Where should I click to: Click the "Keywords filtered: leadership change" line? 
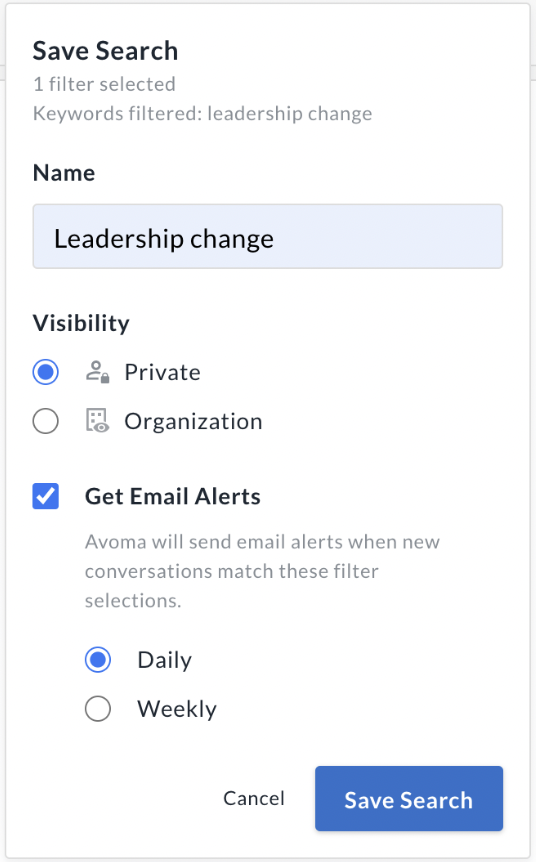coord(202,113)
